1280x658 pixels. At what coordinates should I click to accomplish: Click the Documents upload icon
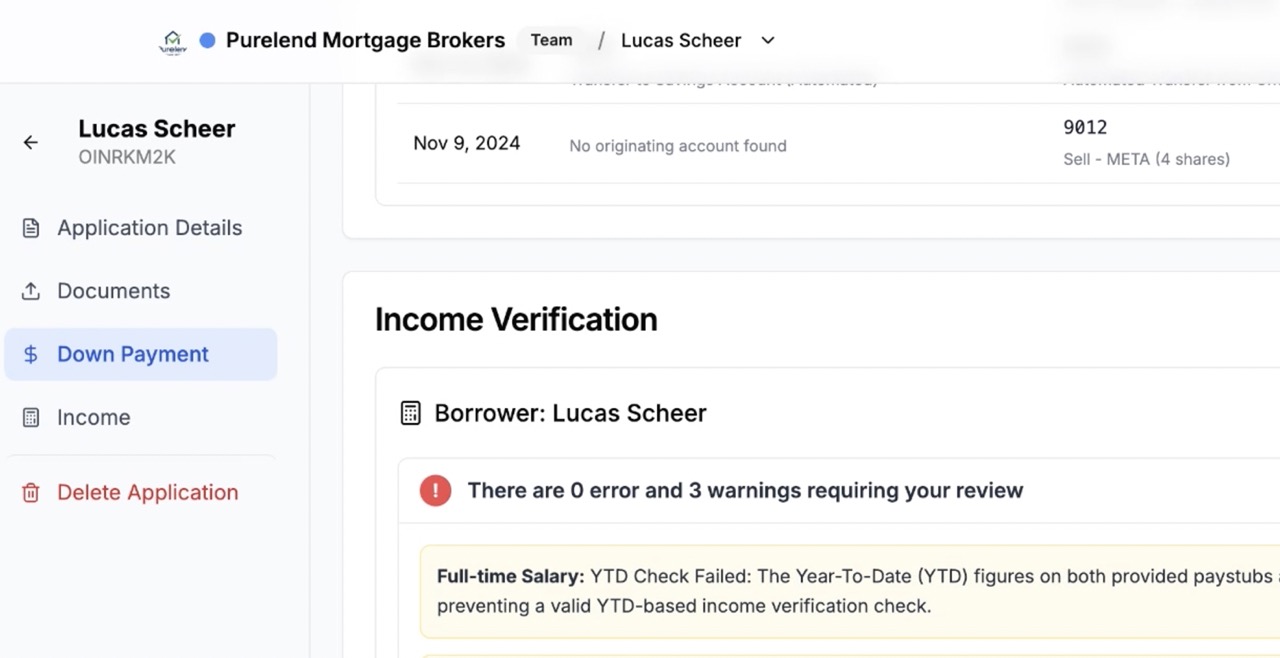(x=31, y=291)
